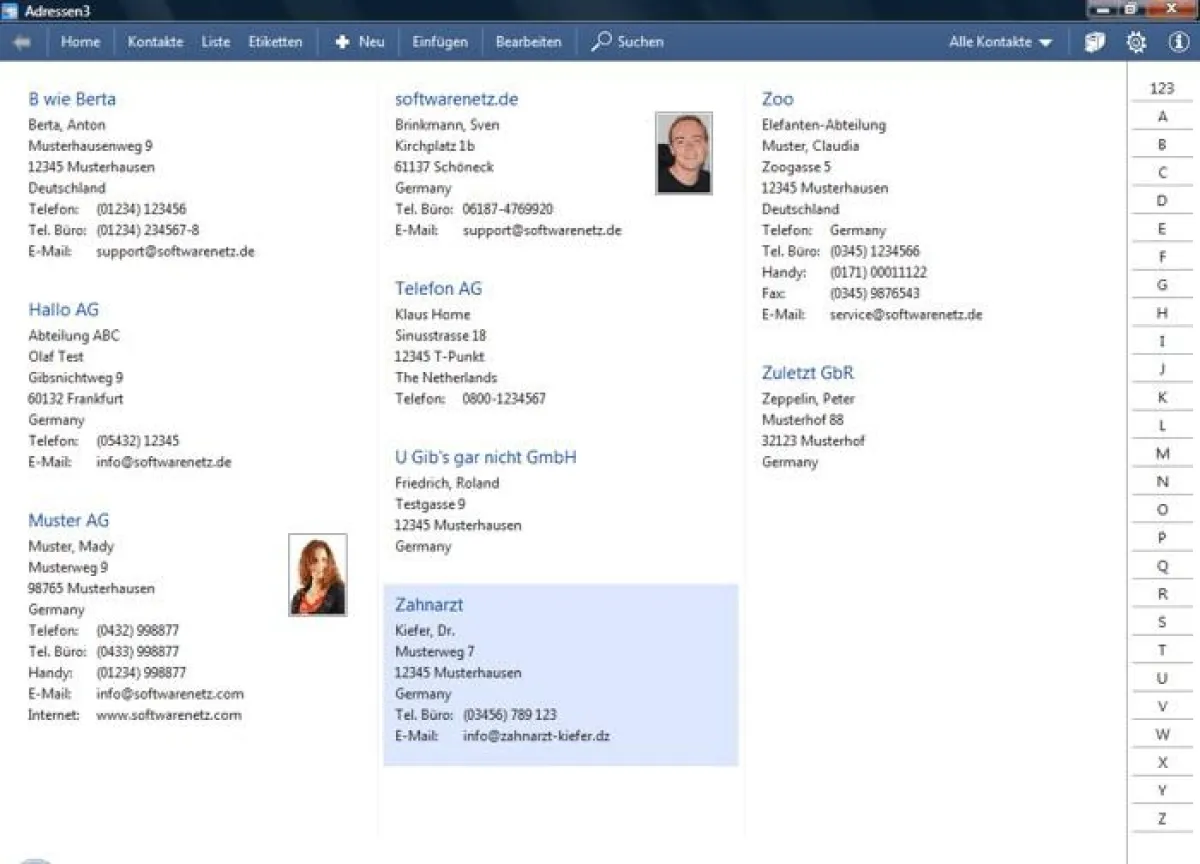This screenshot has height=864, width=1200.
Task: Print contacts using the printer icon
Action: [1094, 42]
